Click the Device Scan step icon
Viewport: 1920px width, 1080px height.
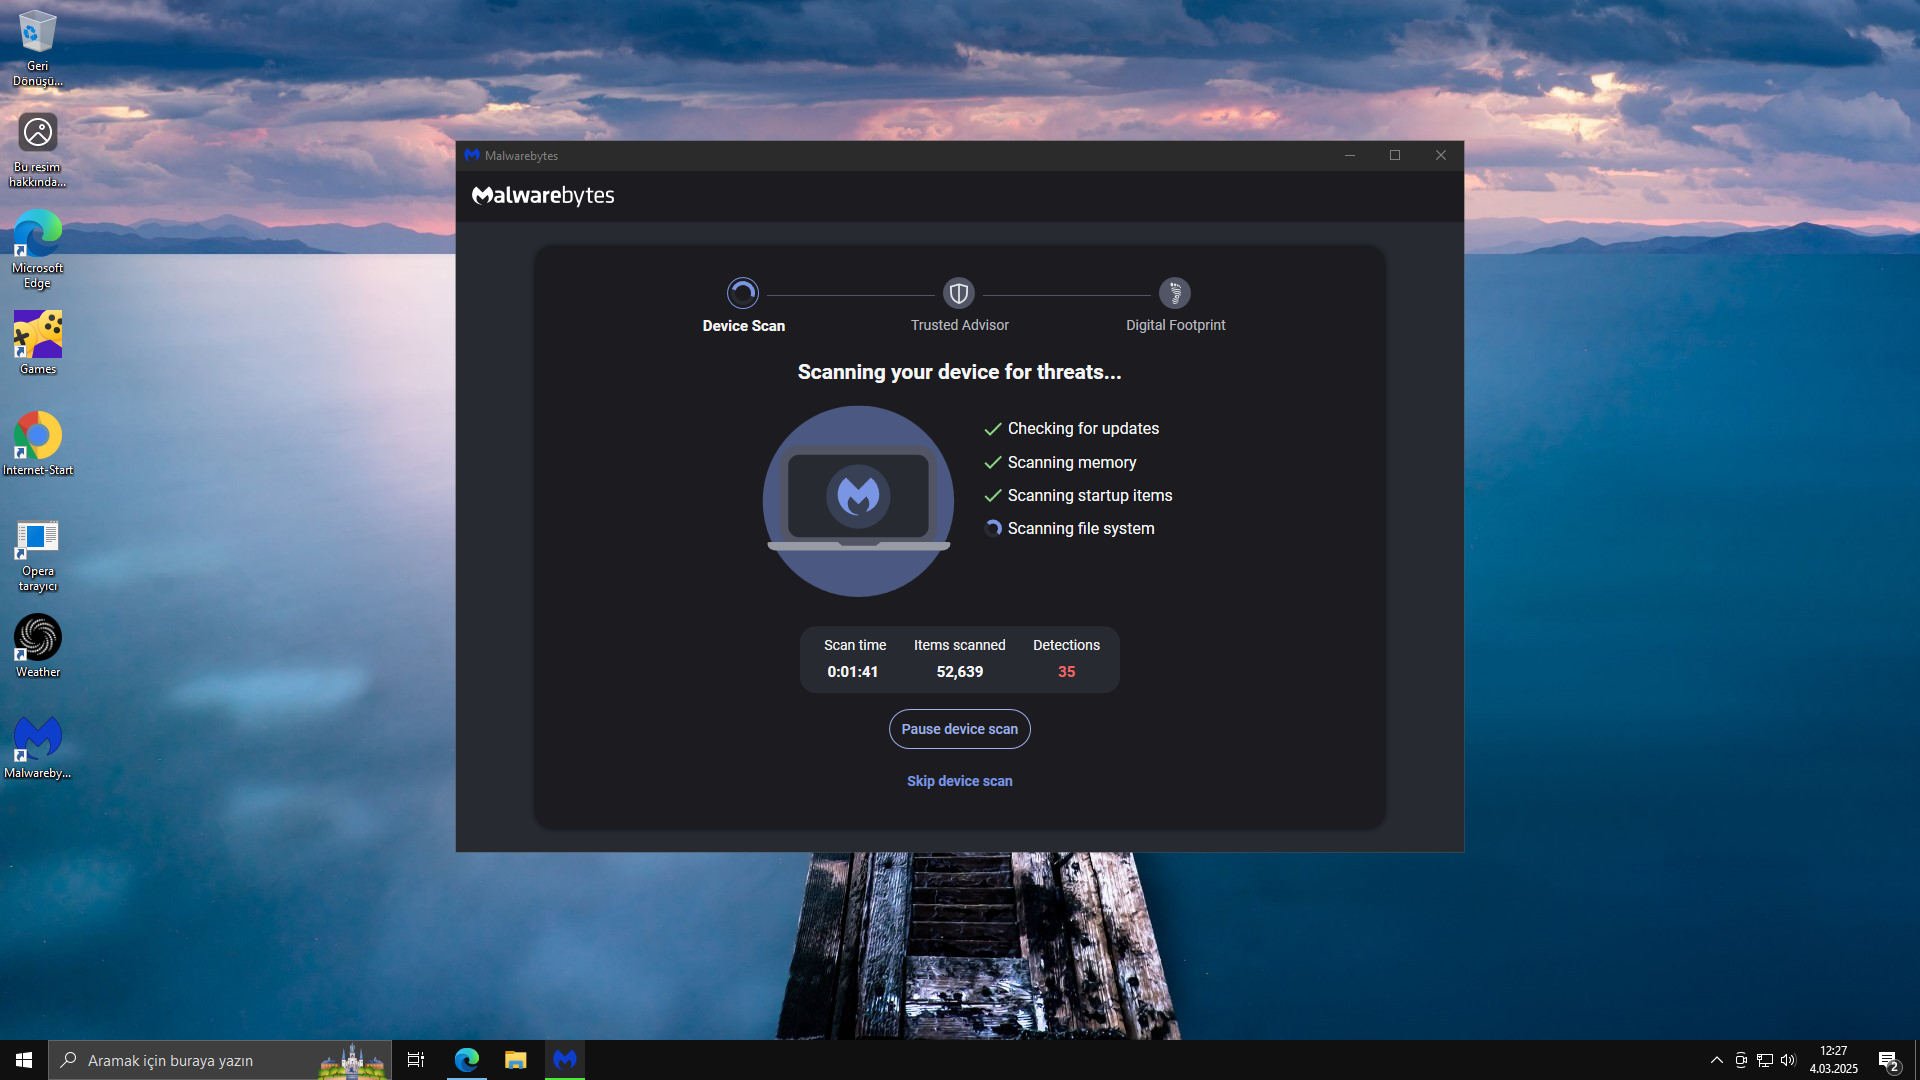[742, 293]
